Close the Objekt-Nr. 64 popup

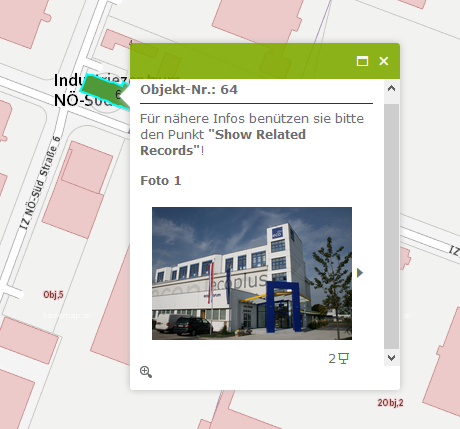[384, 61]
